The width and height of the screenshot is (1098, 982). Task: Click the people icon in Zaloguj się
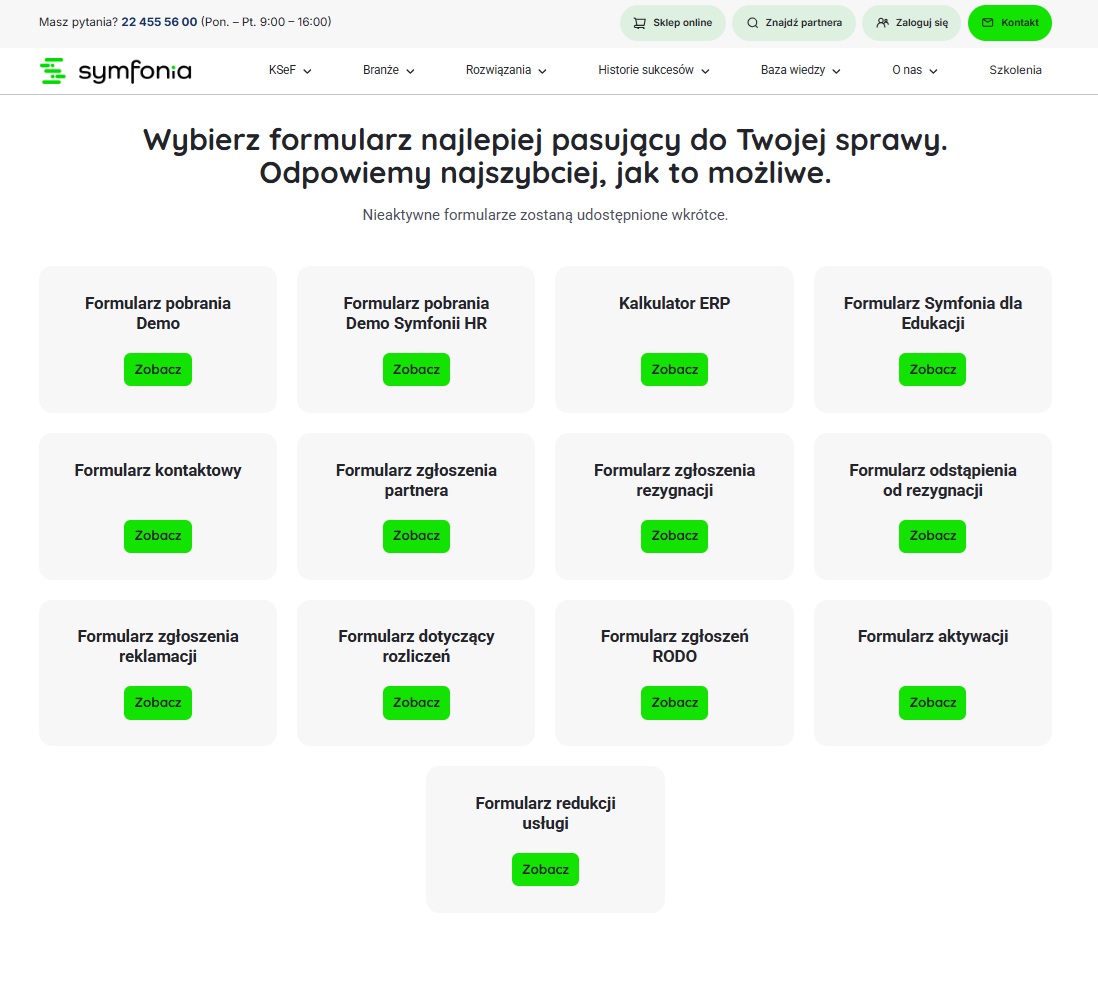point(882,22)
